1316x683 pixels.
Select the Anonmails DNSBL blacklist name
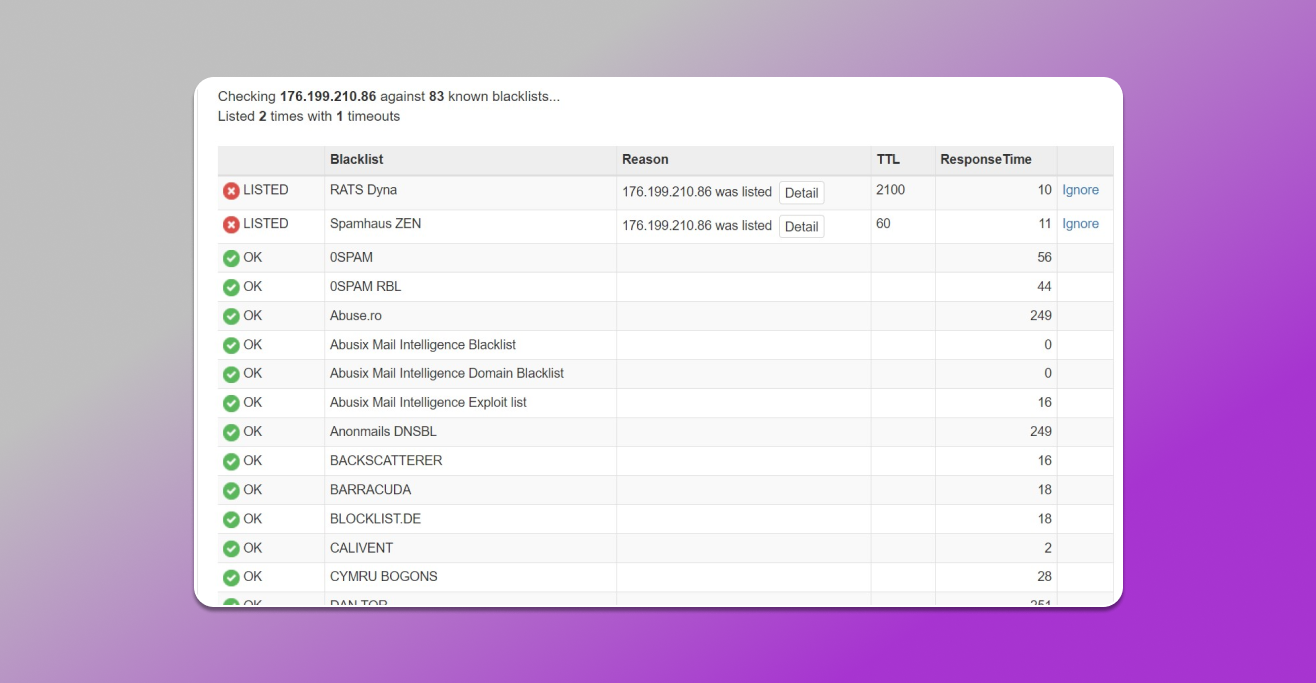(383, 431)
